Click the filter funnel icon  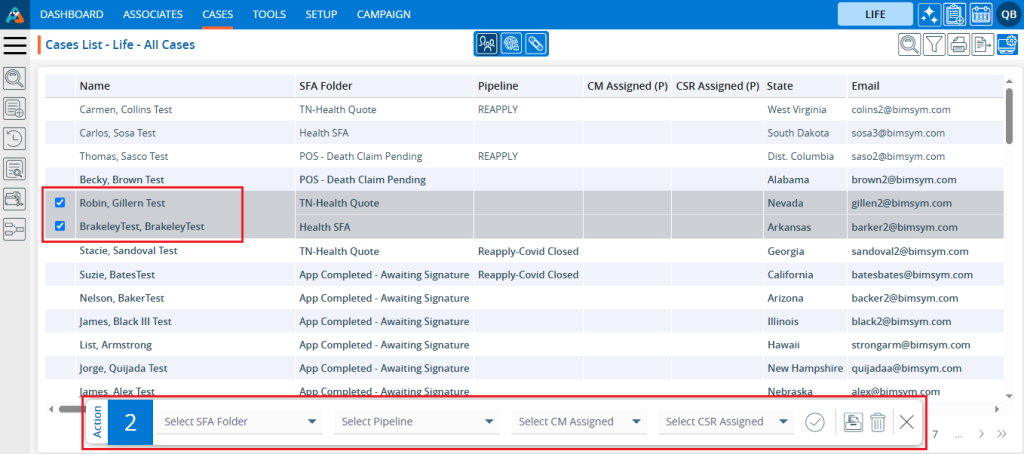[x=933, y=44]
